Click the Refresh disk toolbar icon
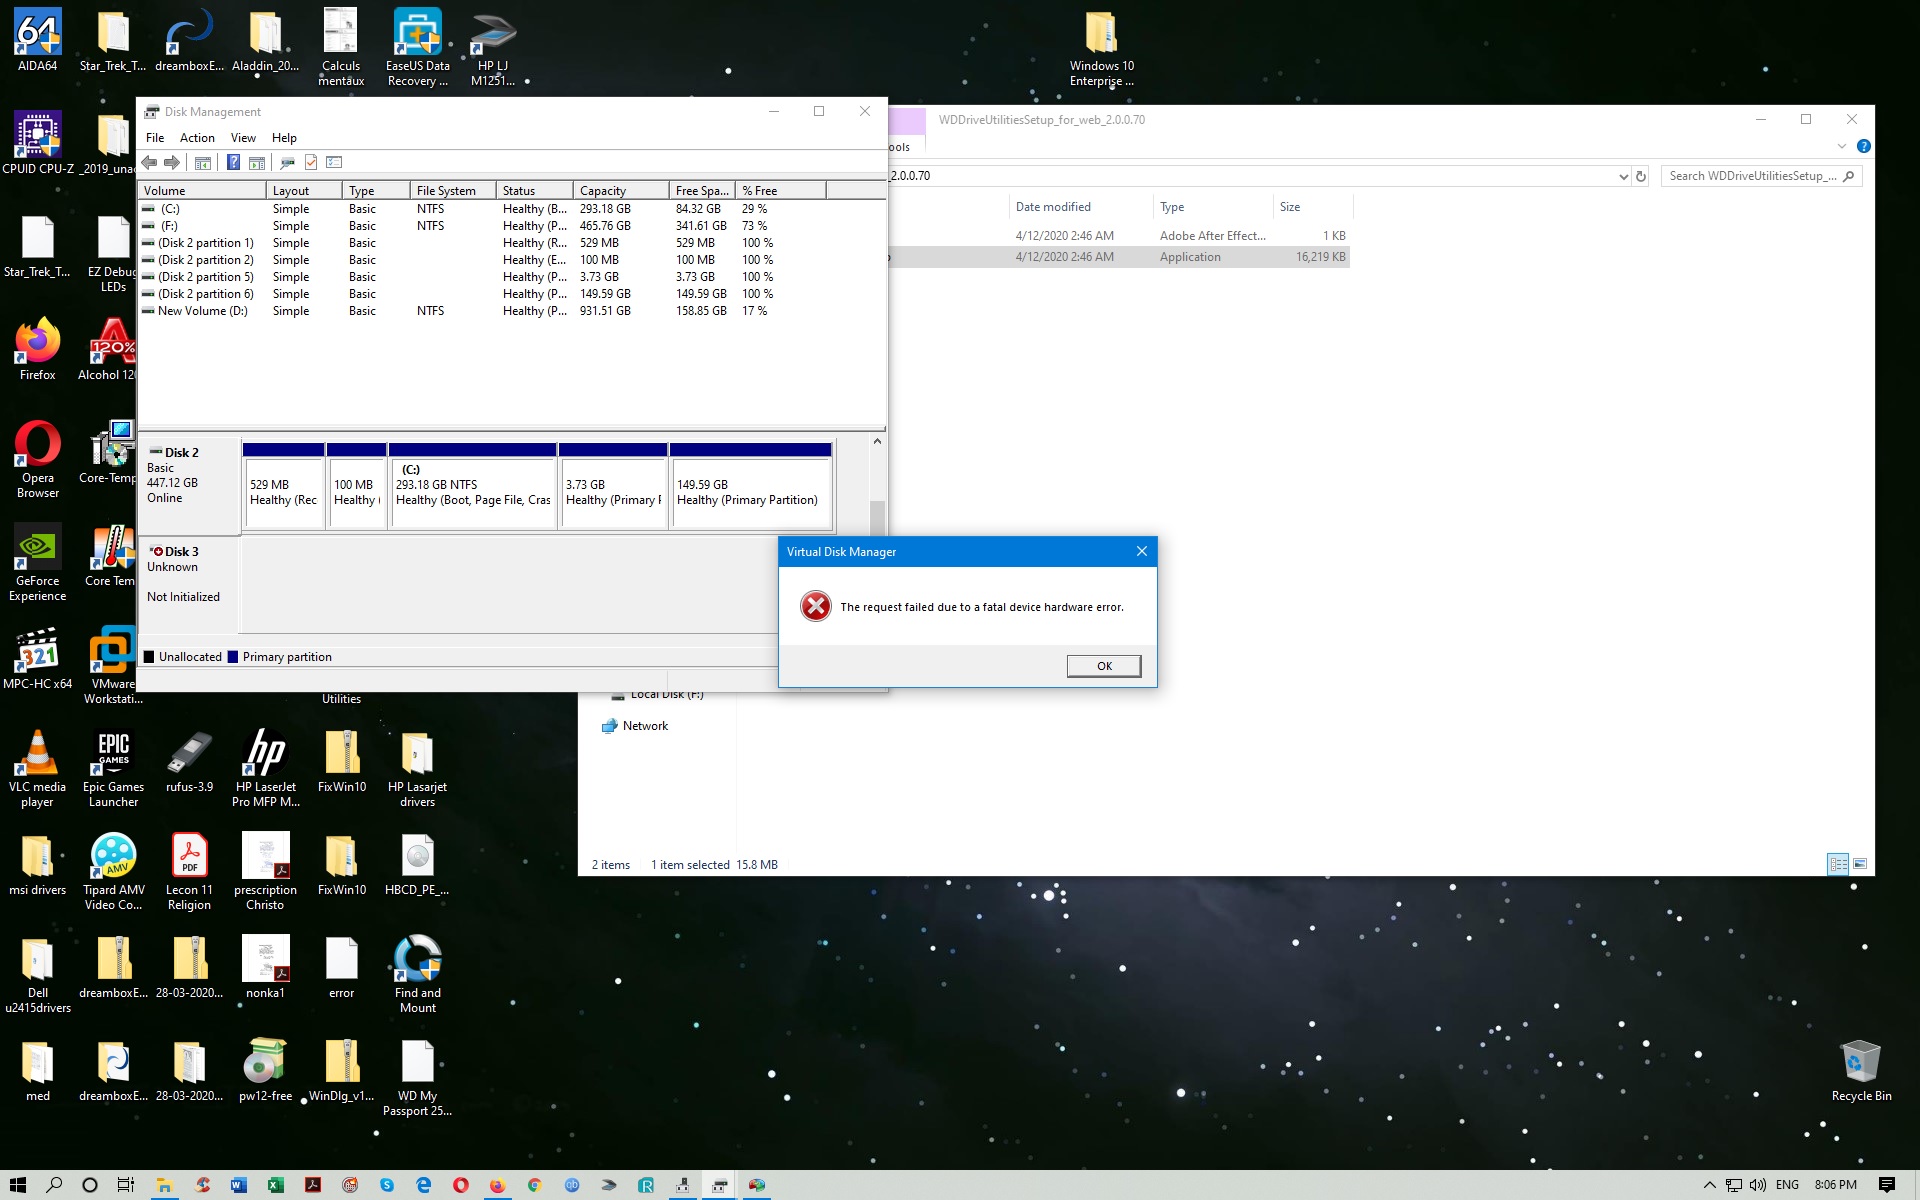The height and width of the screenshot is (1200, 1920). 287,162
